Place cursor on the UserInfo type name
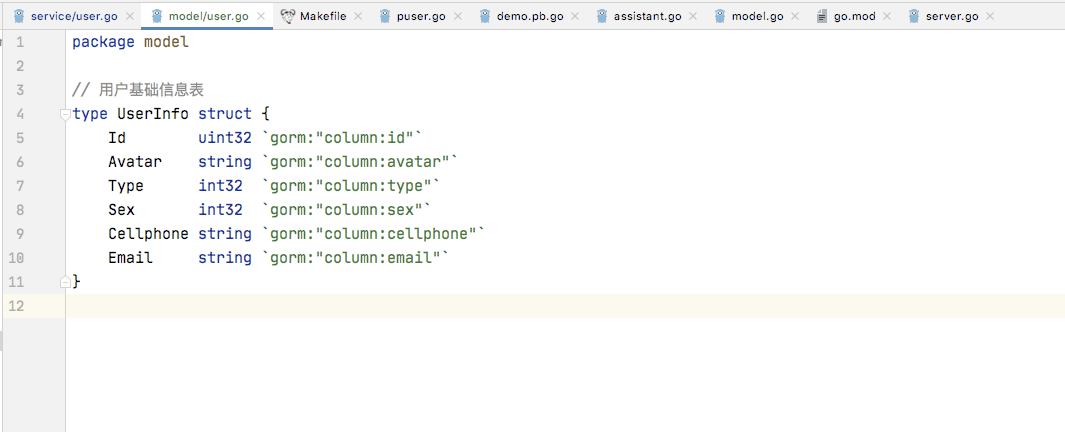 click(x=153, y=114)
